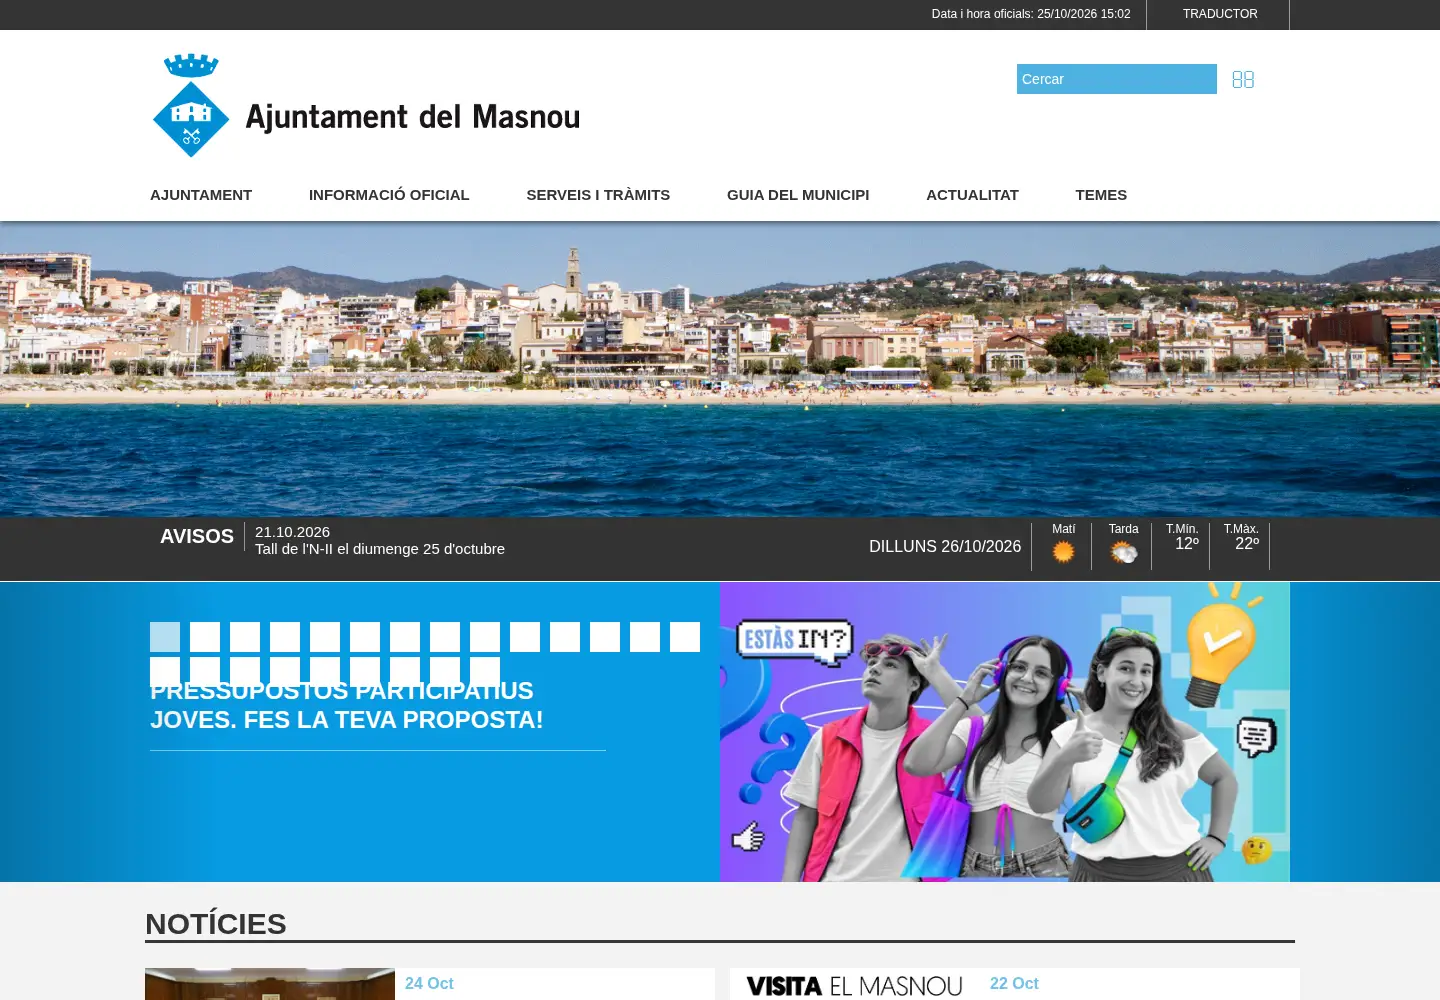Select the first highlighted carousel slide indicator

click(165, 637)
